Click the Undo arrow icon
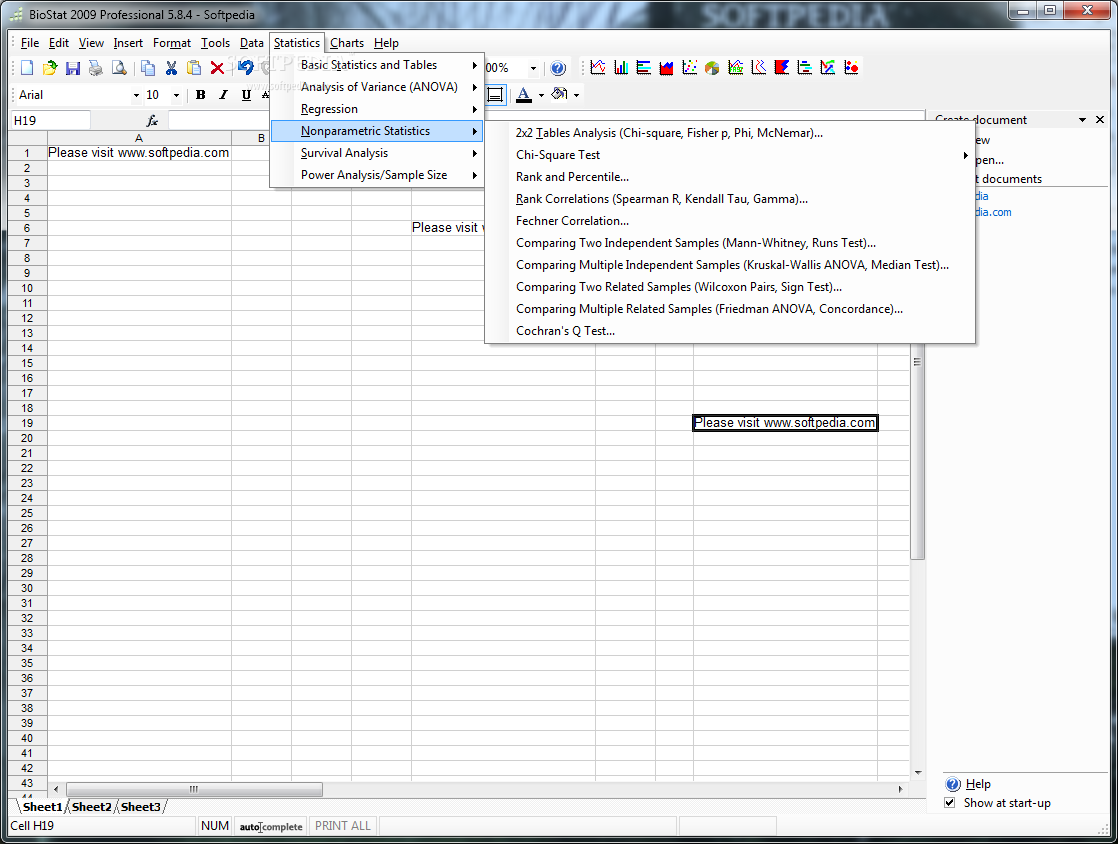Screen dimensions: 1118x844 coord(246,68)
